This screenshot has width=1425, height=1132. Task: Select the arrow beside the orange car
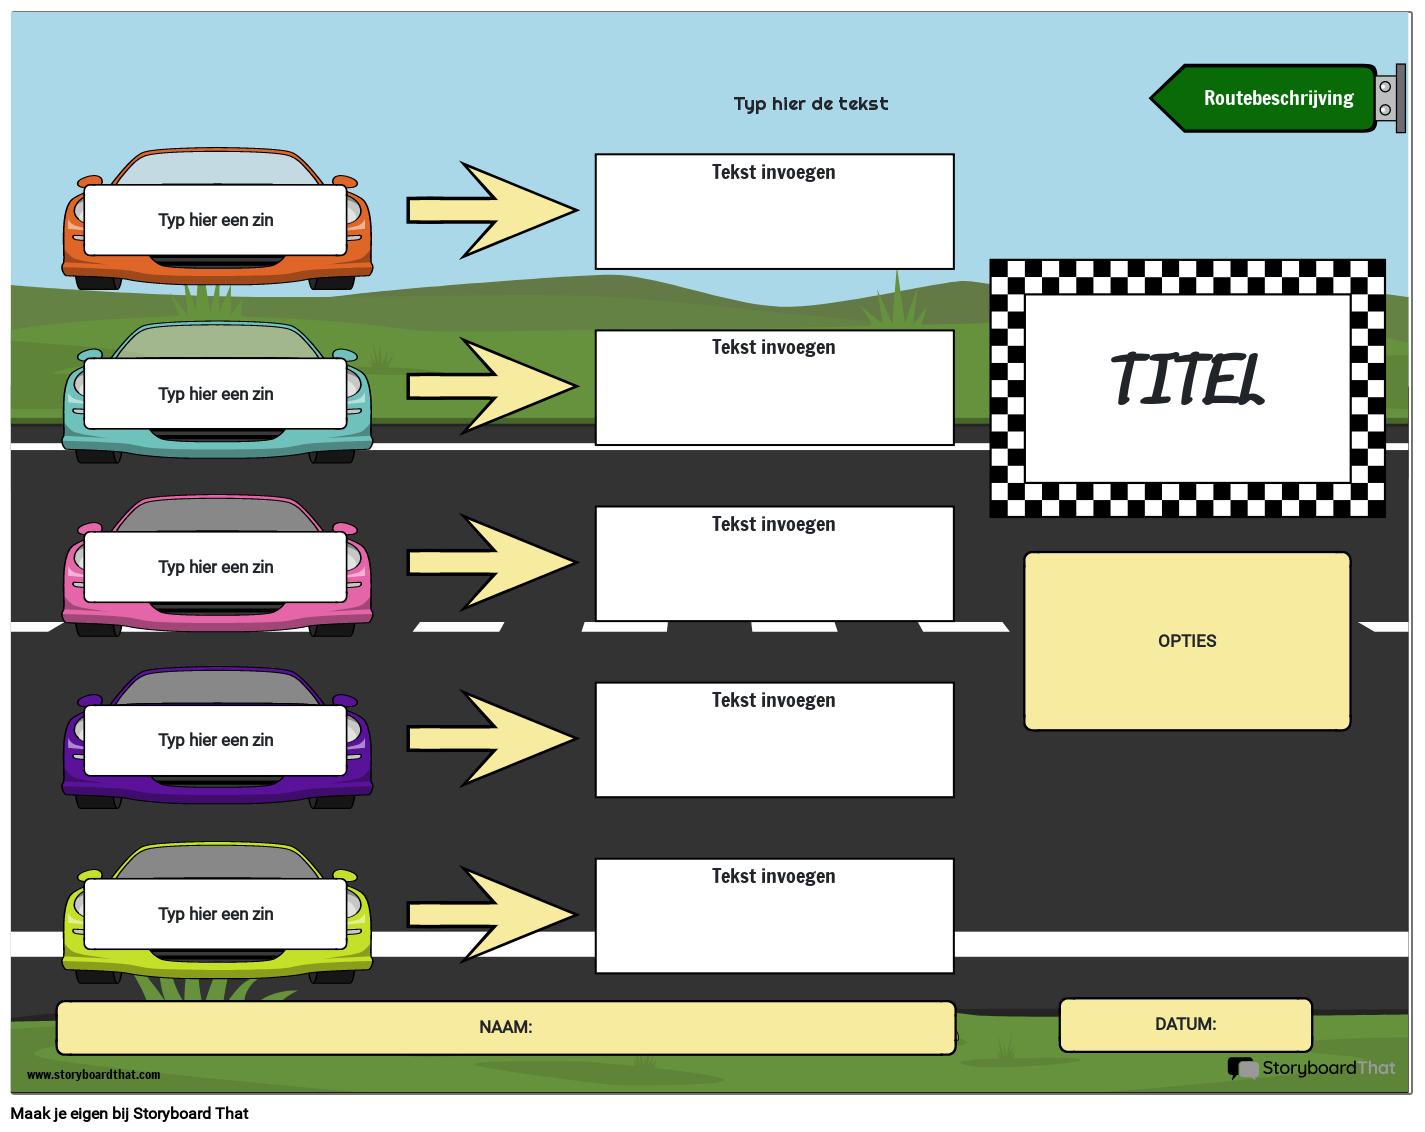(492, 210)
